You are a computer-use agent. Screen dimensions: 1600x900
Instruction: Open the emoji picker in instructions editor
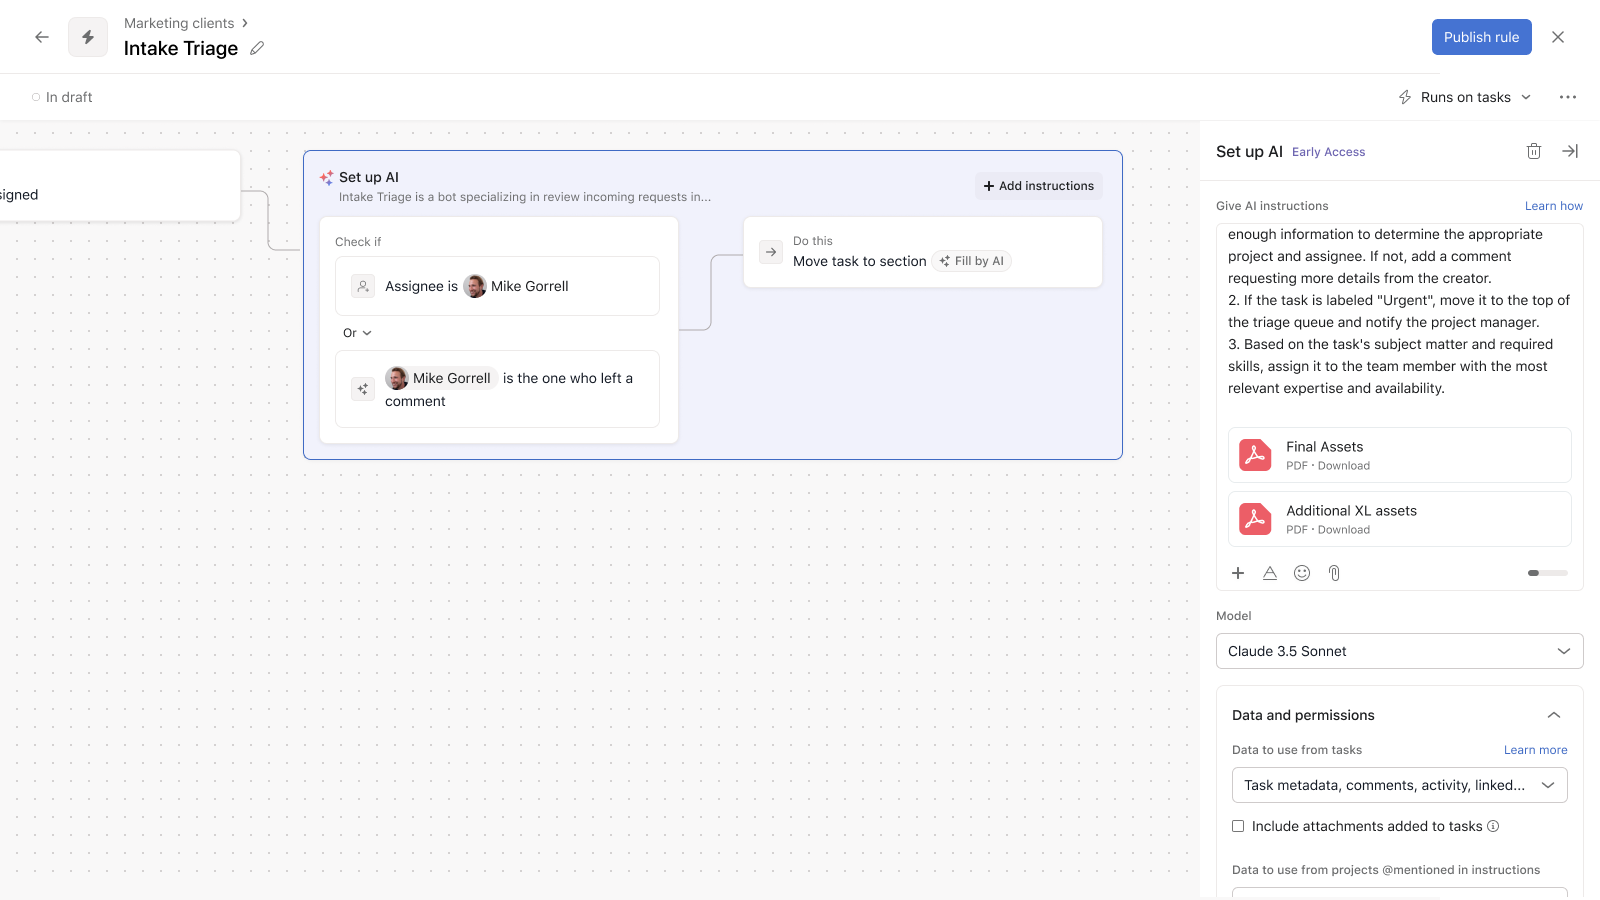[x=1301, y=573]
